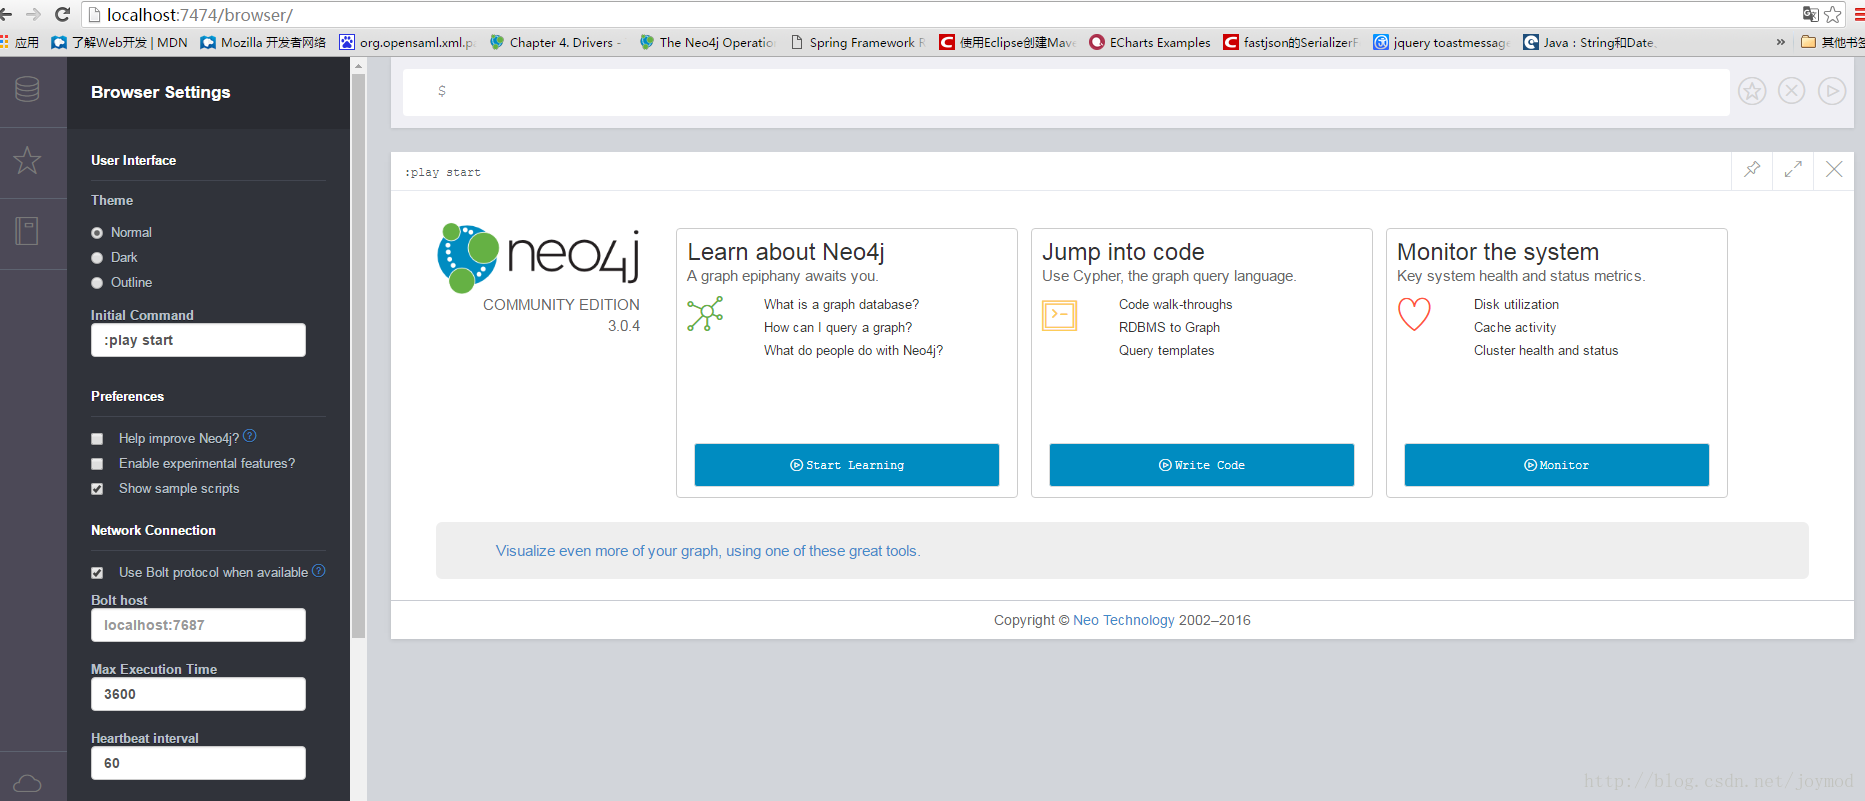Image resolution: width=1865 pixels, height=801 pixels.
Task: Open 'What do people do with Neo4j?' link
Action: coord(853,350)
